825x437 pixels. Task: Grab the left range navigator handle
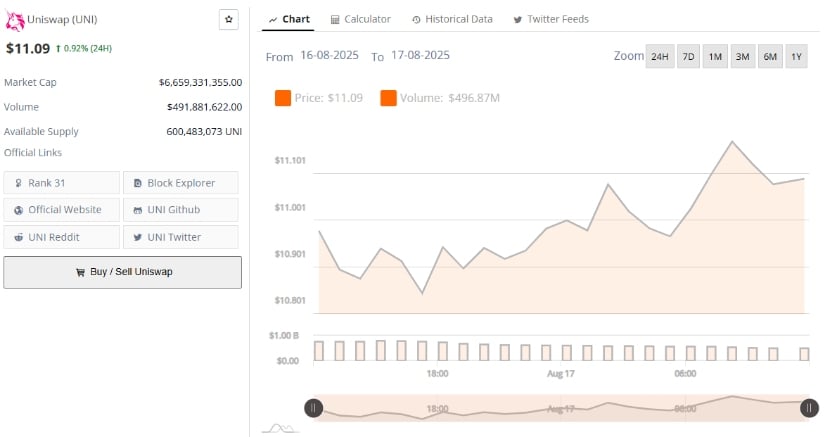[x=314, y=408]
